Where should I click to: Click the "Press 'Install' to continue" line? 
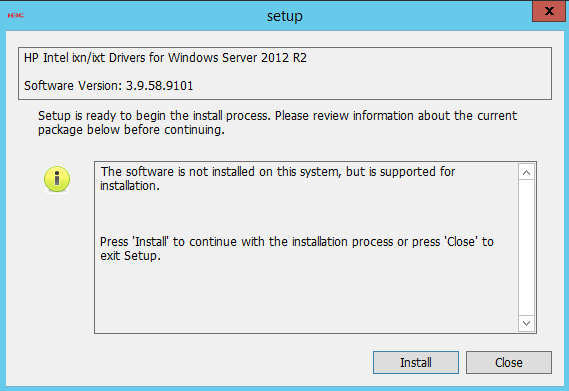297,241
